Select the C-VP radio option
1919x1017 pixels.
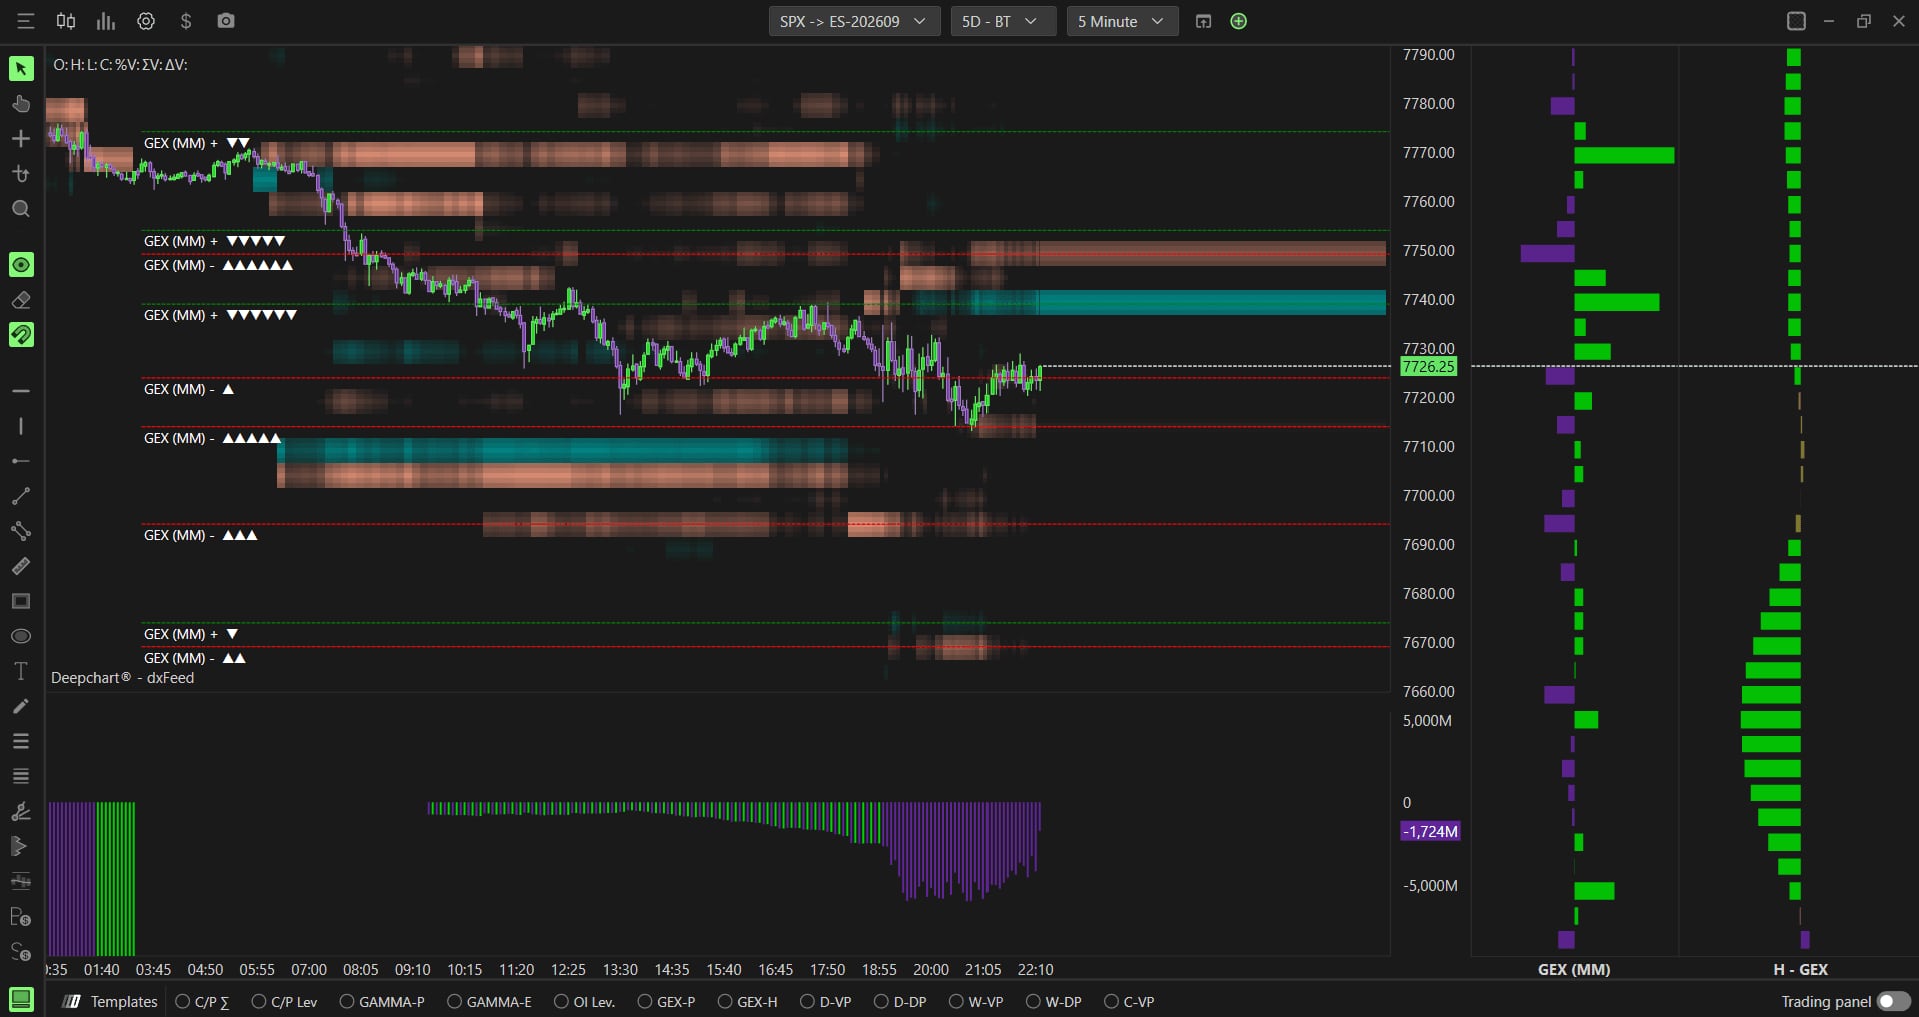click(1130, 1001)
